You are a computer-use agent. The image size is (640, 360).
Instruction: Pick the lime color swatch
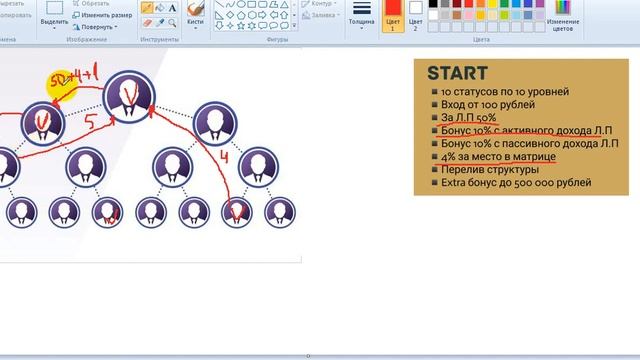tap(504, 15)
